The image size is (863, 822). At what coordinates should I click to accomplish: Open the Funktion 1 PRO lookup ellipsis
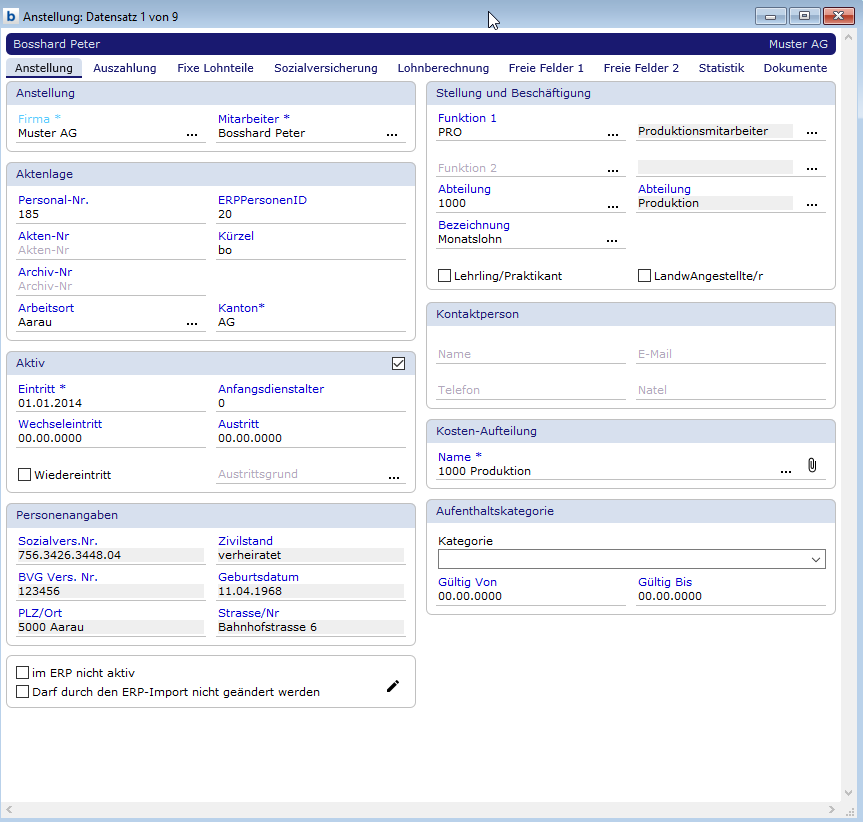pos(612,132)
